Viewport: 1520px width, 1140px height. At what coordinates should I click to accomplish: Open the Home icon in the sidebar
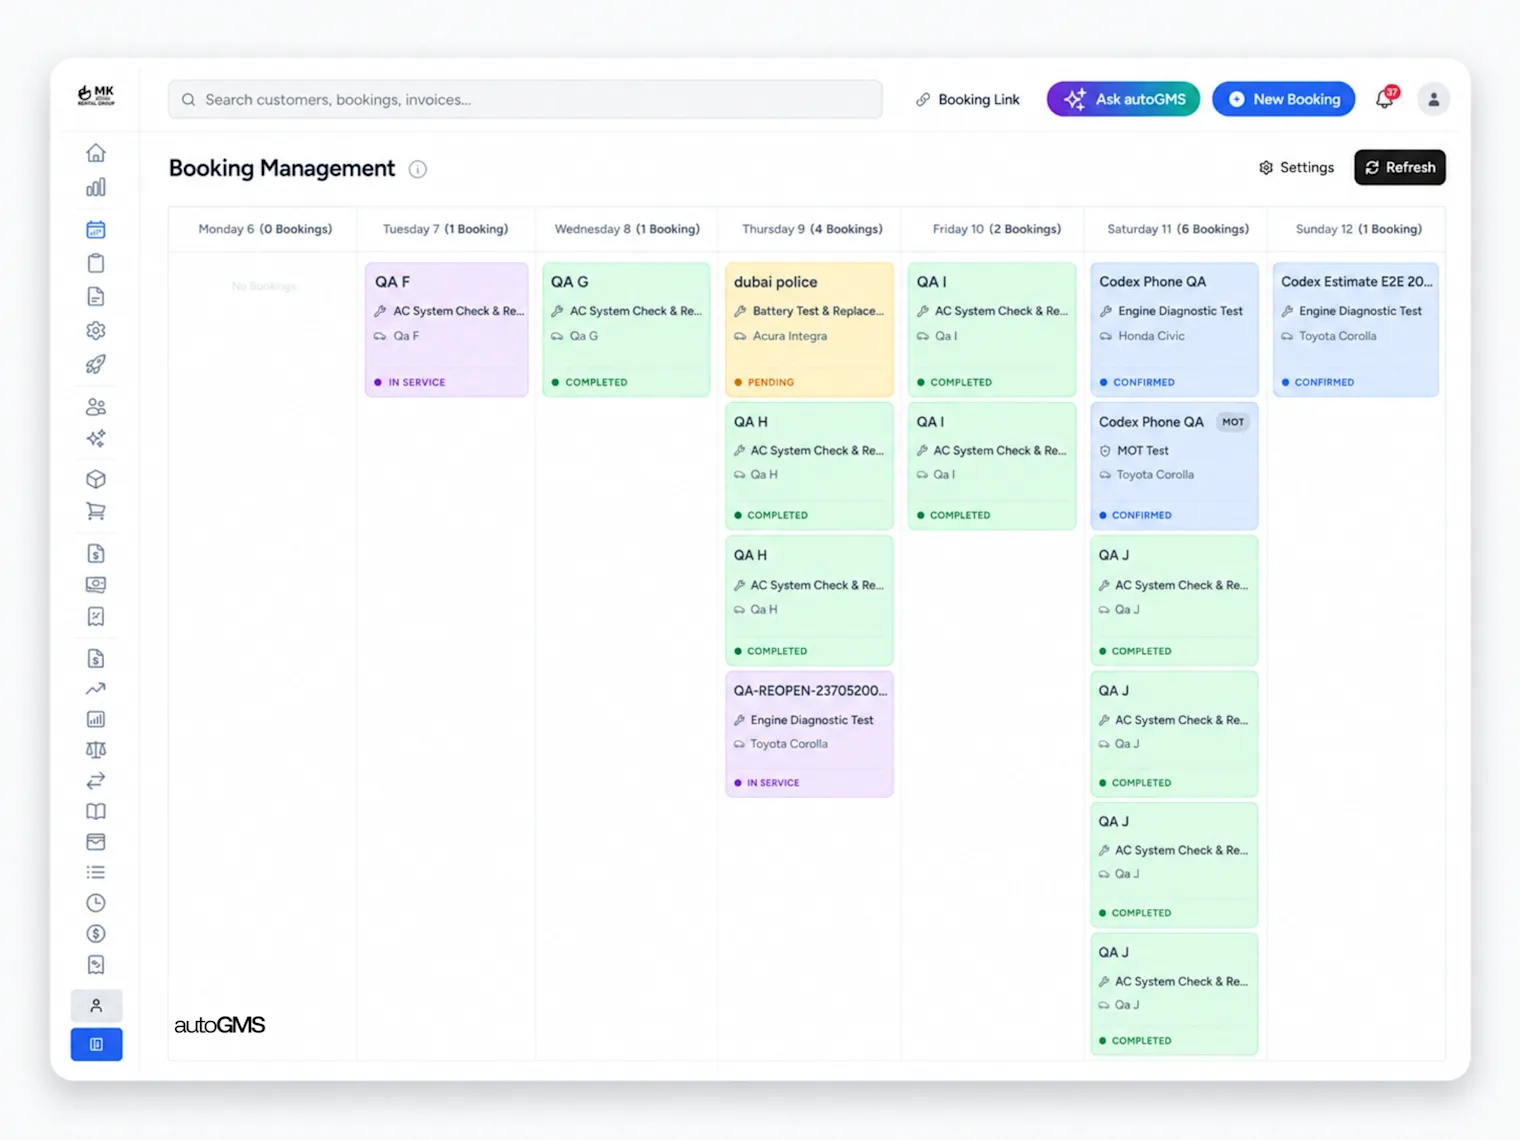(96, 153)
